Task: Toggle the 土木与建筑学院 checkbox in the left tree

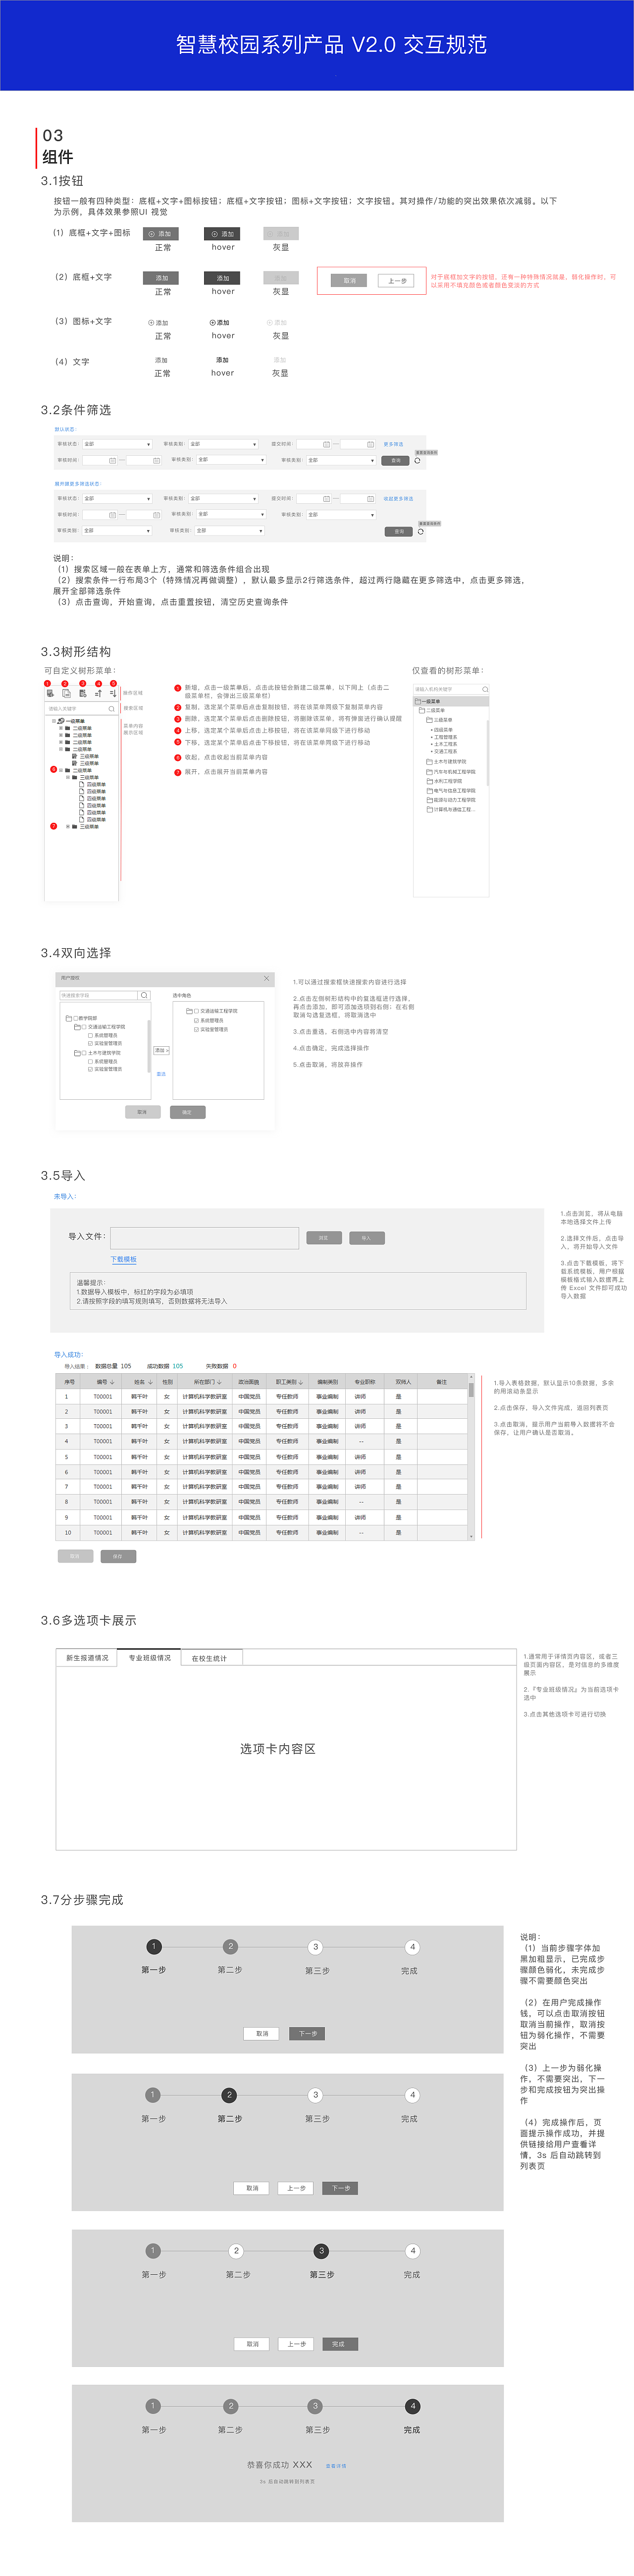Action: 84,1053
